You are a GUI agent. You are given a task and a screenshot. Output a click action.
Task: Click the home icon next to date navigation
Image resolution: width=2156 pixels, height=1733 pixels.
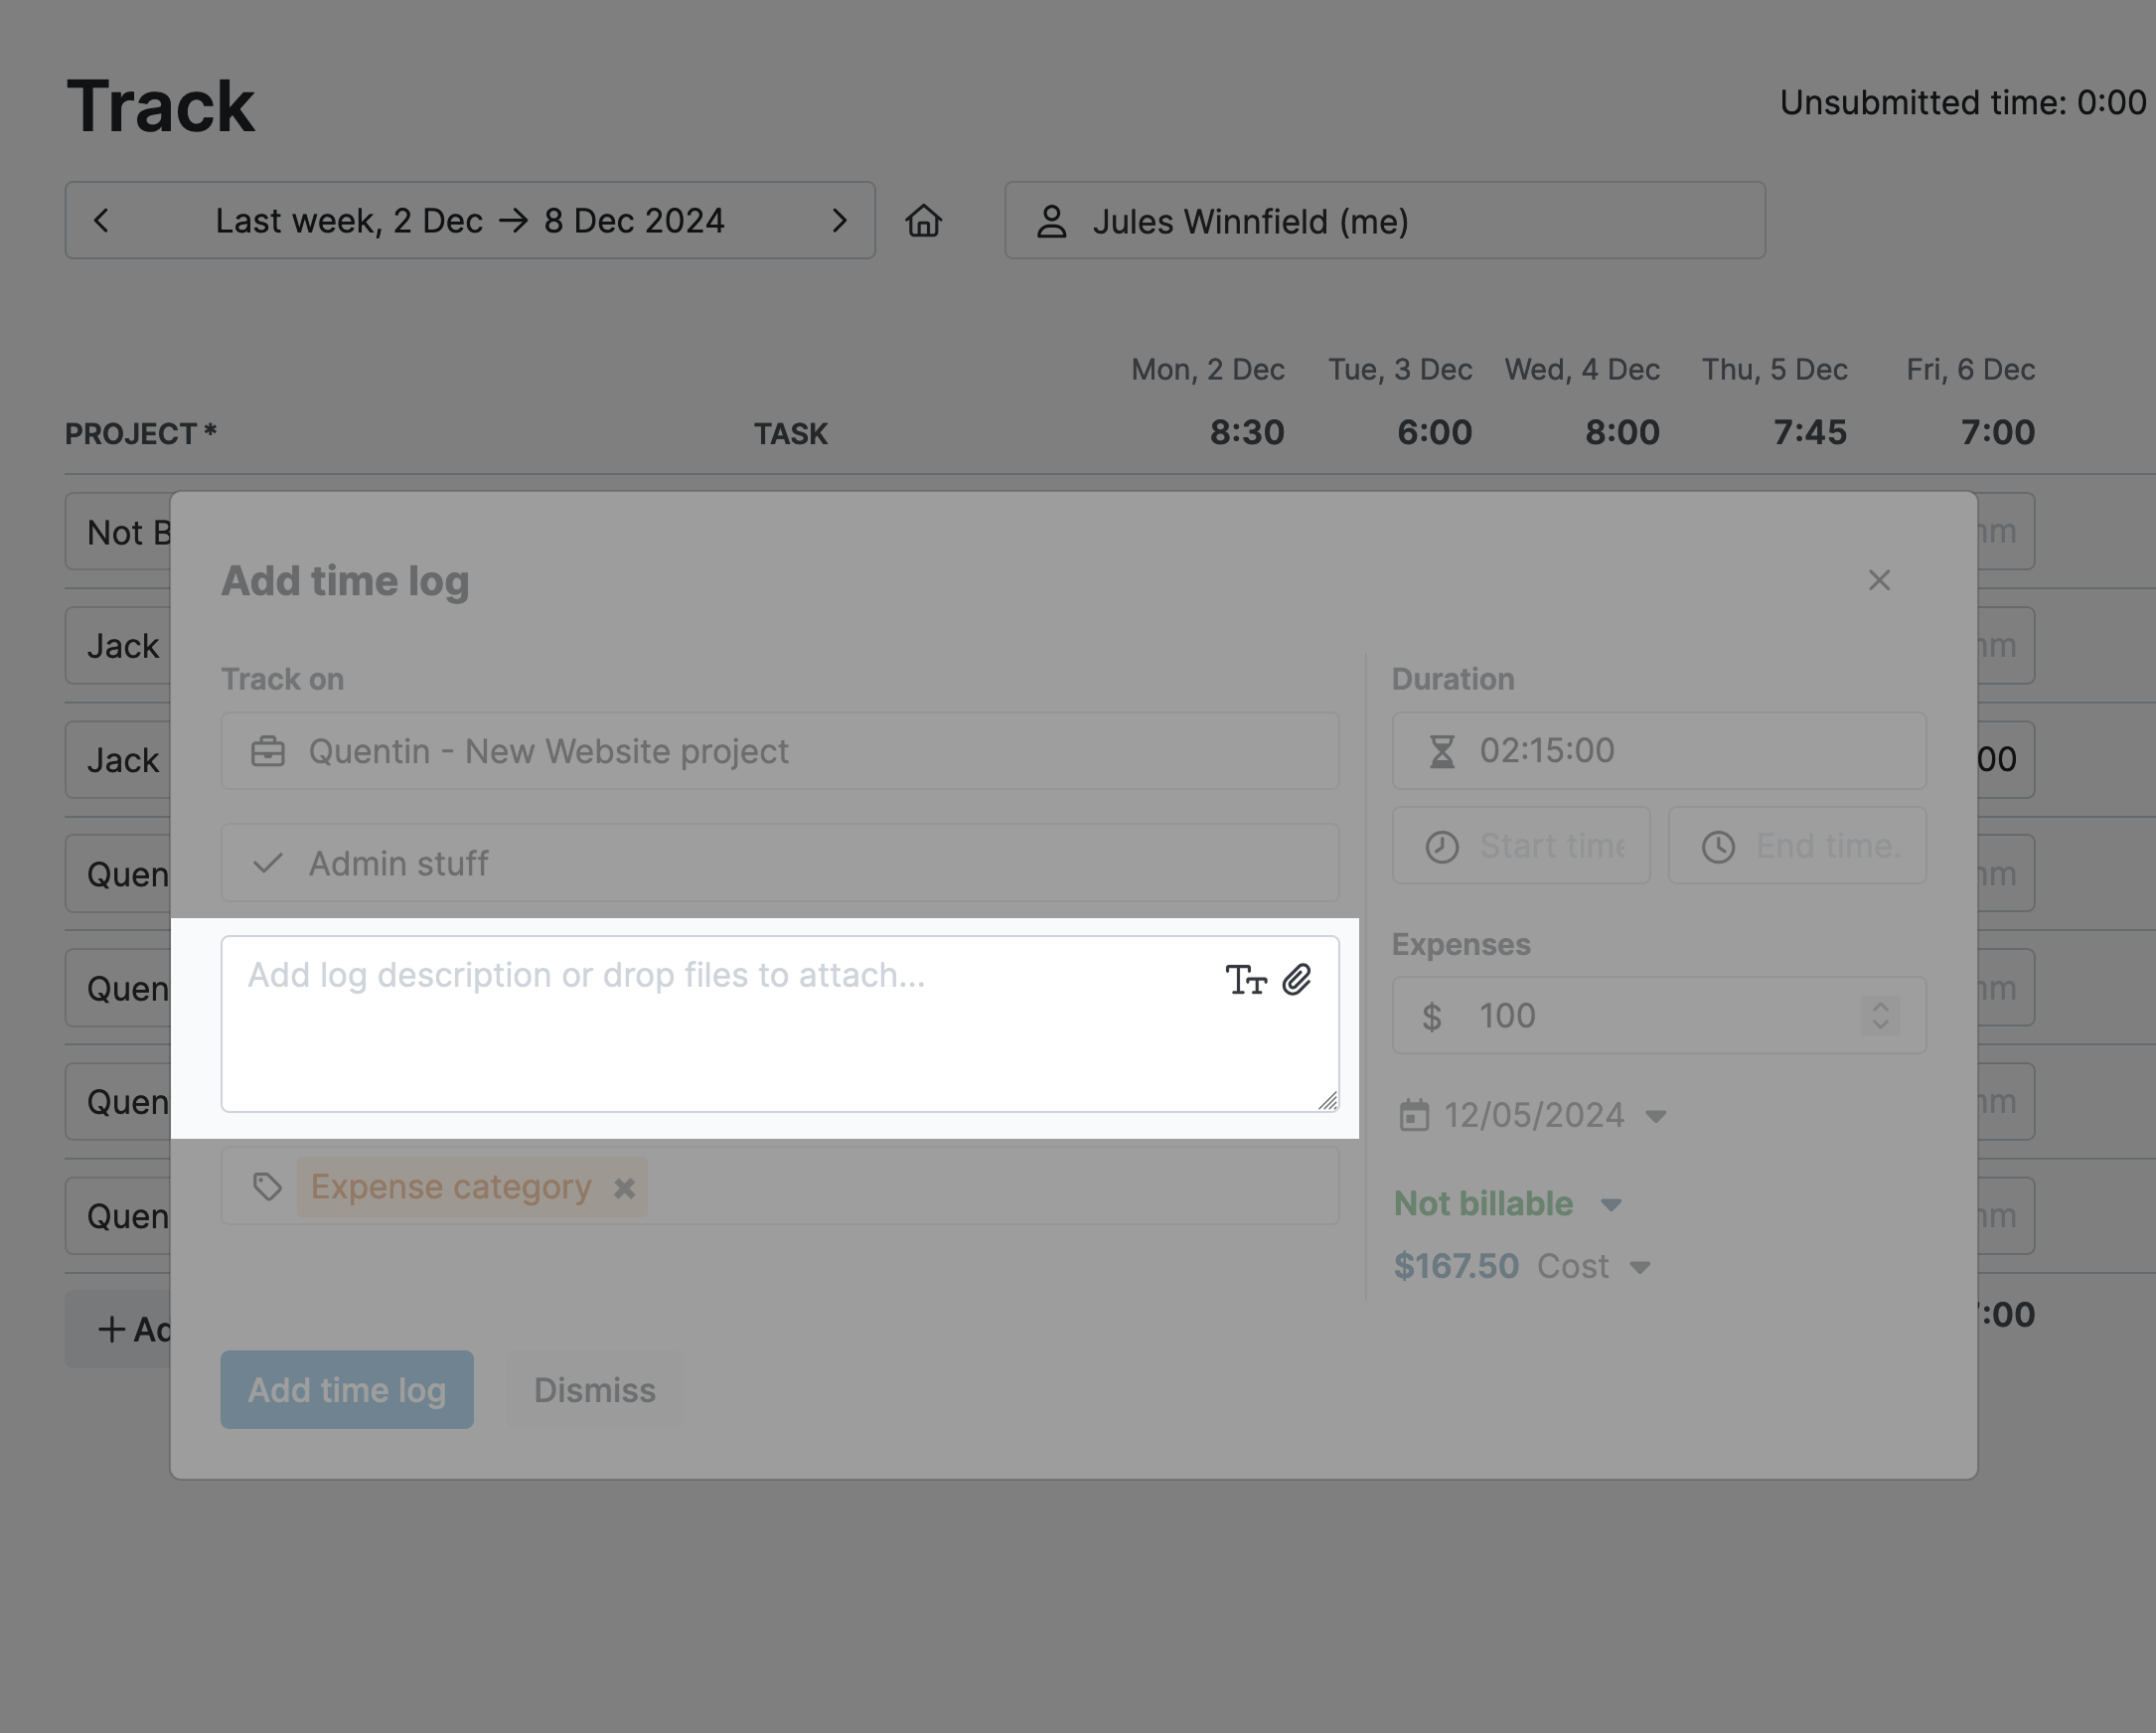coord(924,221)
